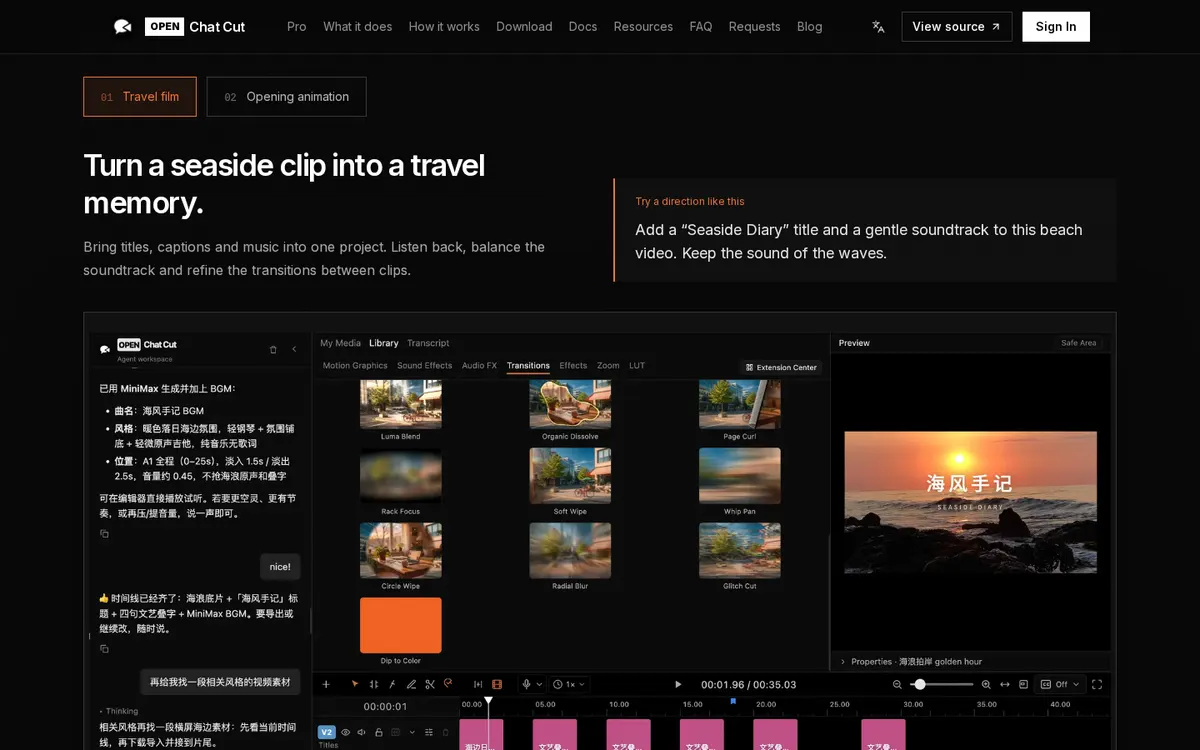The height and width of the screenshot is (750, 1200).
Task: Choose the orange Dip to Color swatch
Action: click(400, 626)
